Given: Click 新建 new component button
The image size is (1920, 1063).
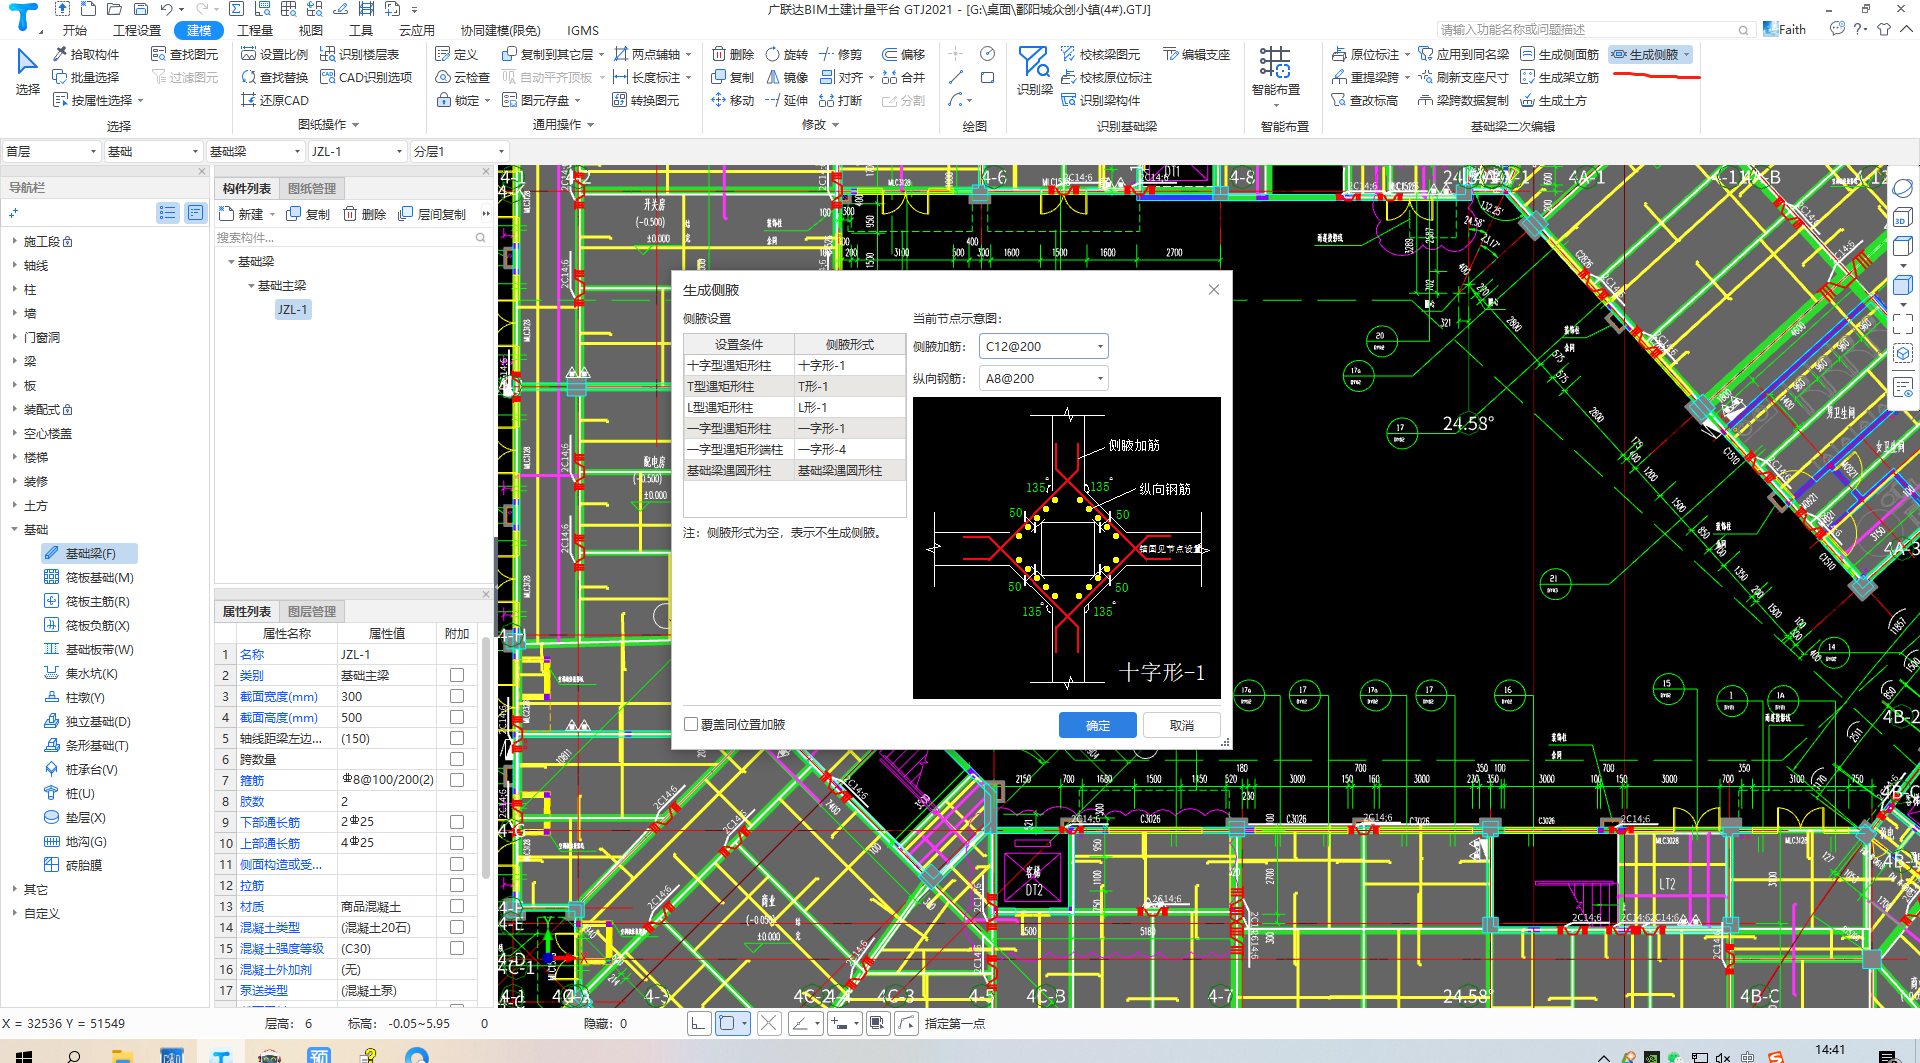Looking at the screenshot, I should pos(241,214).
